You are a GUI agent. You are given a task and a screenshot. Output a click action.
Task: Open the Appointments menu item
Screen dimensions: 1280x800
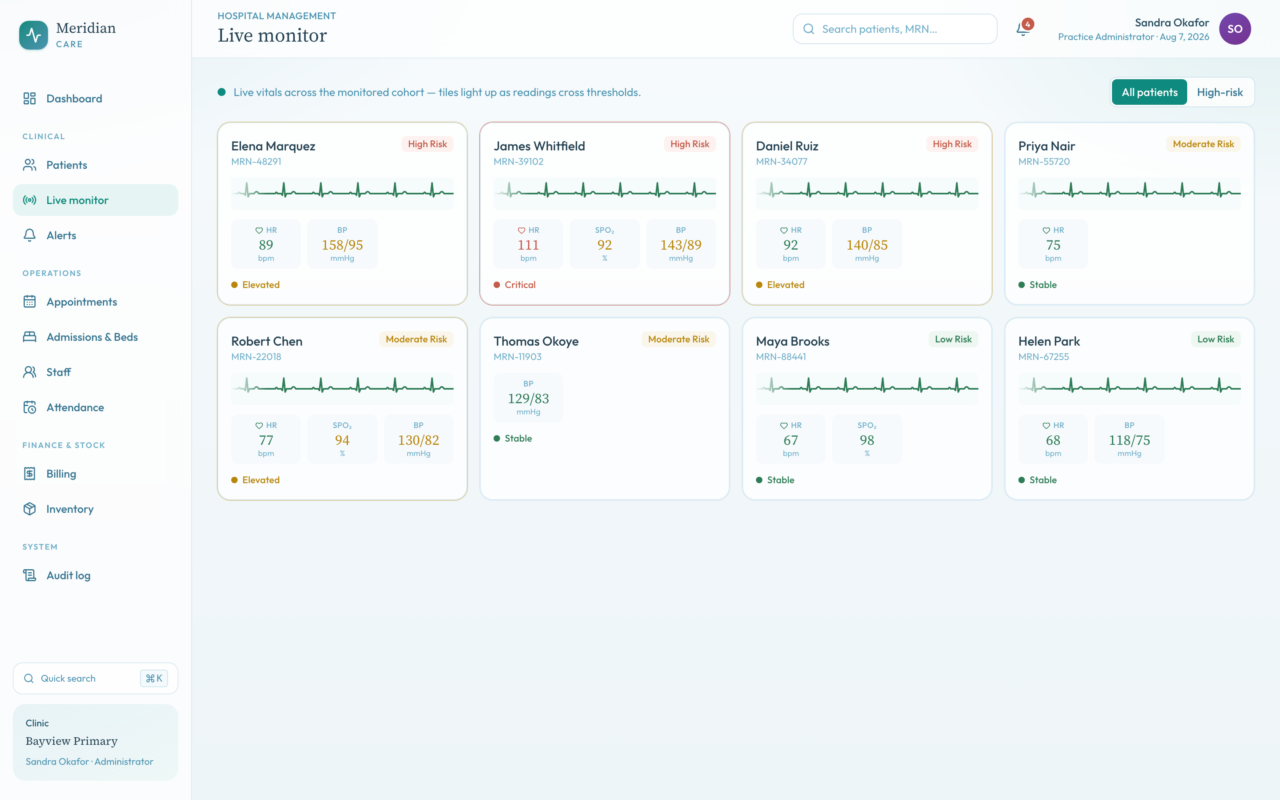coord(96,302)
